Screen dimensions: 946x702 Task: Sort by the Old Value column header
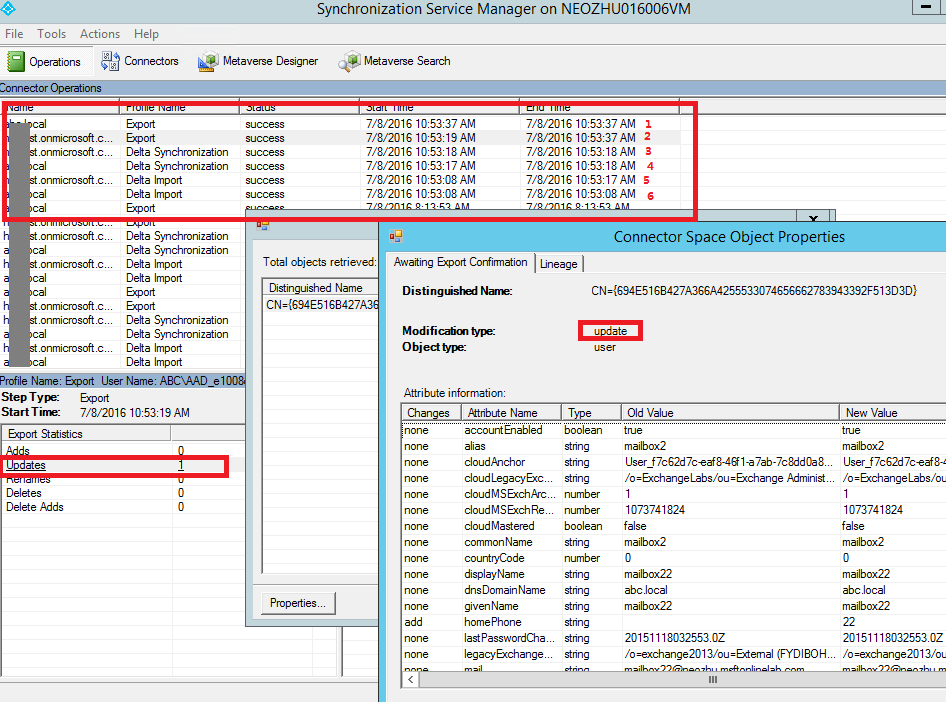730,413
